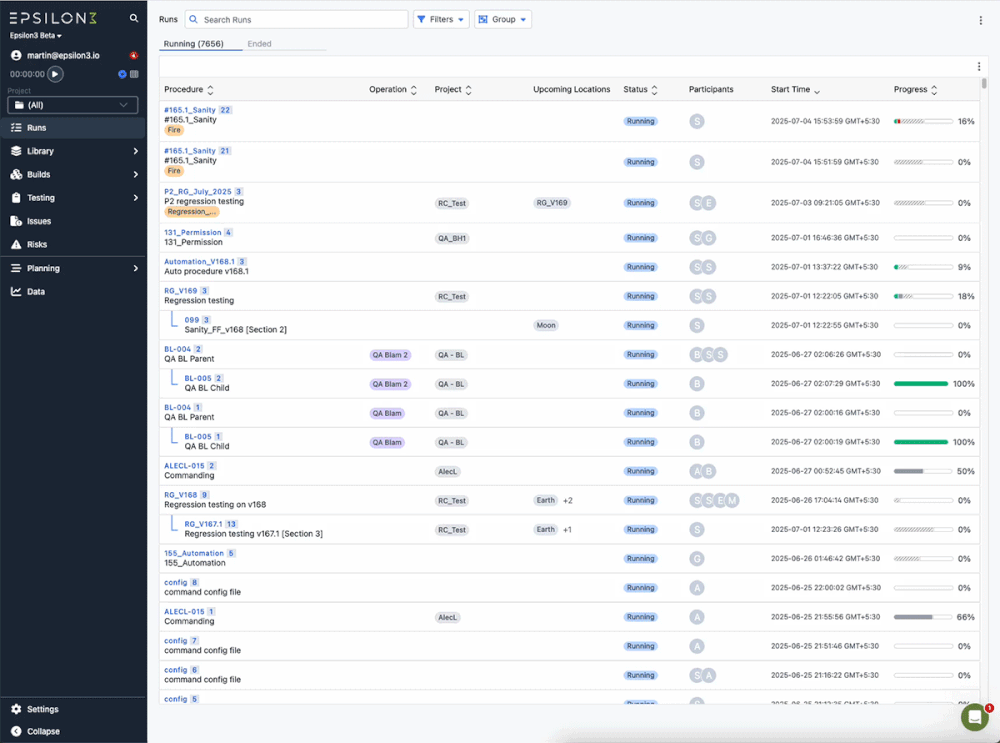Click Running status badge on 131_Permission

pyautogui.click(x=640, y=238)
